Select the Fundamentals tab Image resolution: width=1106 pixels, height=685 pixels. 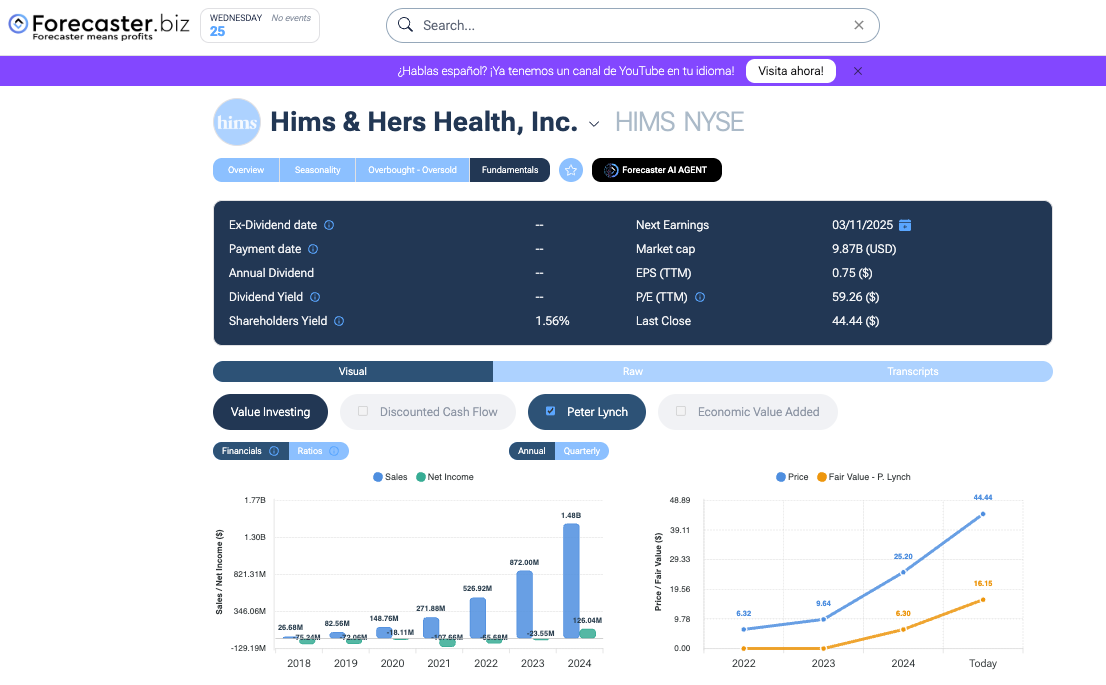point(509,170)
